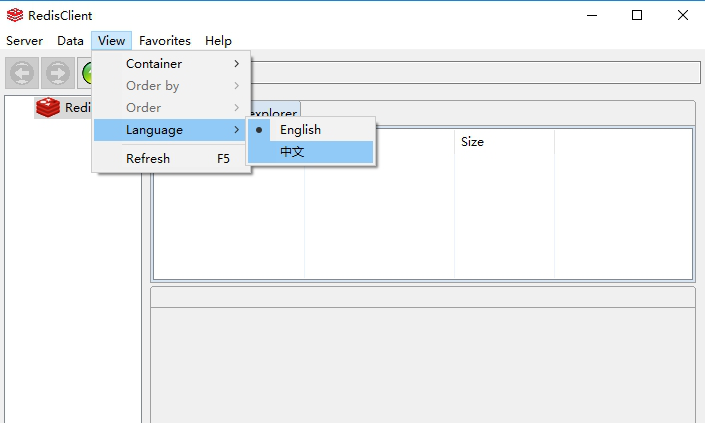
Task: Click the back navigation arrow icon
Action: (x=22, y=73)
